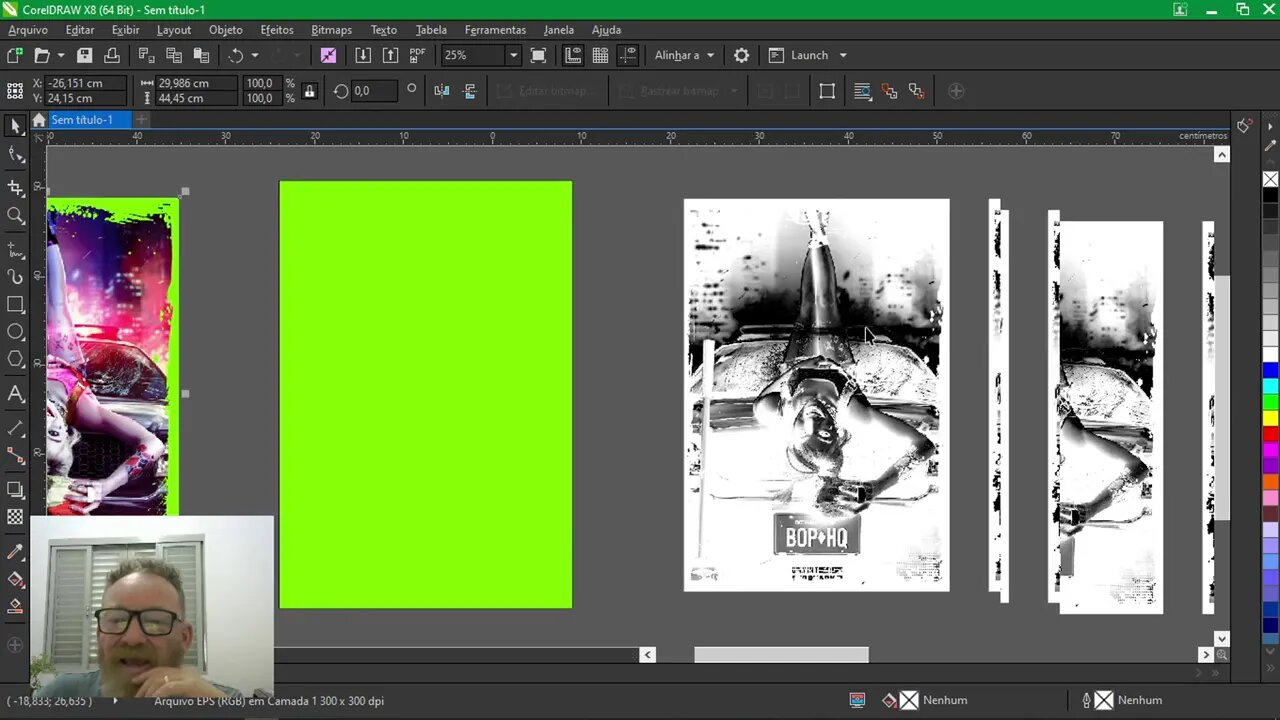Image resolution: width=1280 pixels, height=720 pixels.
Task: Click the wrap text icon in property bar
Action: [862, 91]
